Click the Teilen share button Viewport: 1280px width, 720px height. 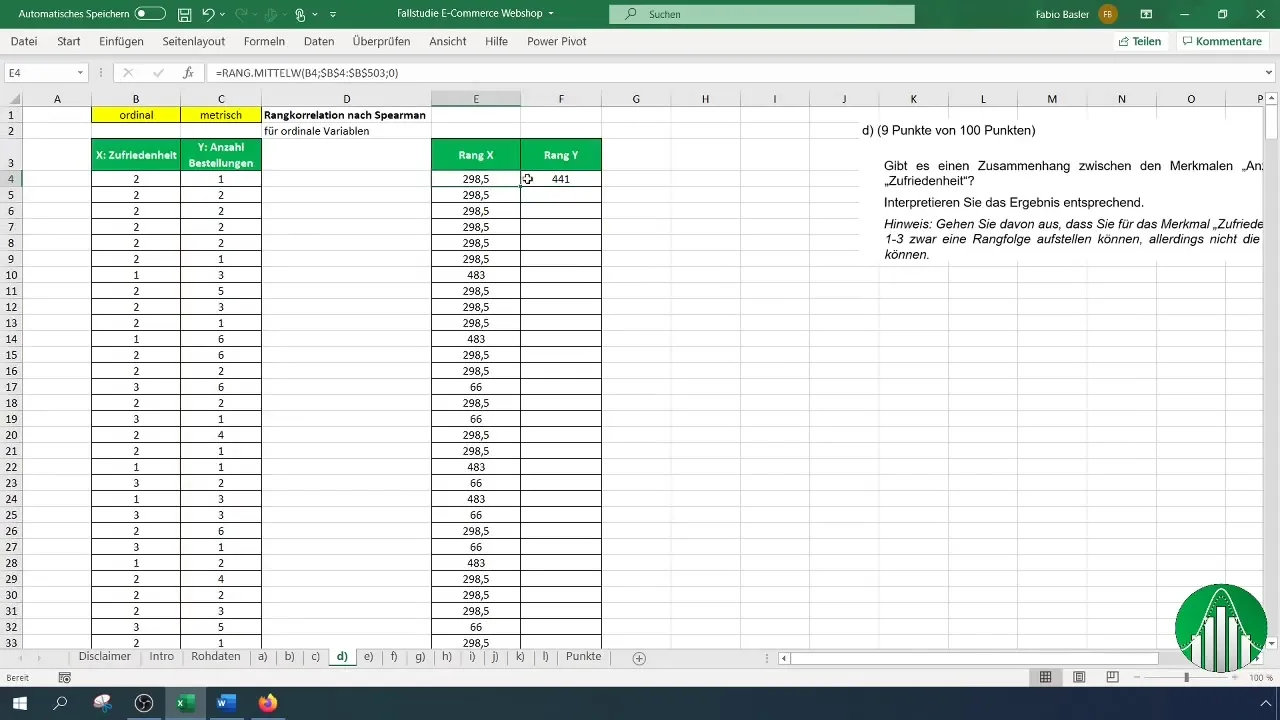(1139, 41)
